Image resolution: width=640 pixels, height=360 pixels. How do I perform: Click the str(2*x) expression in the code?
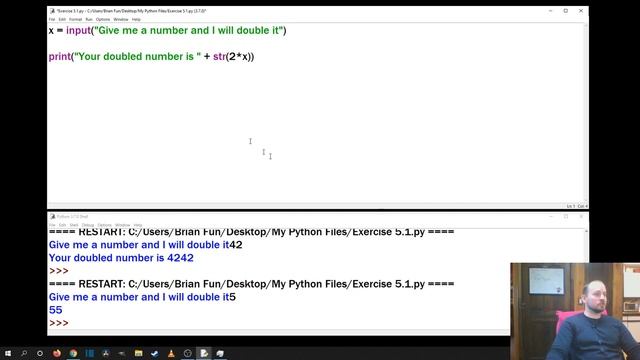coord(232,57)
